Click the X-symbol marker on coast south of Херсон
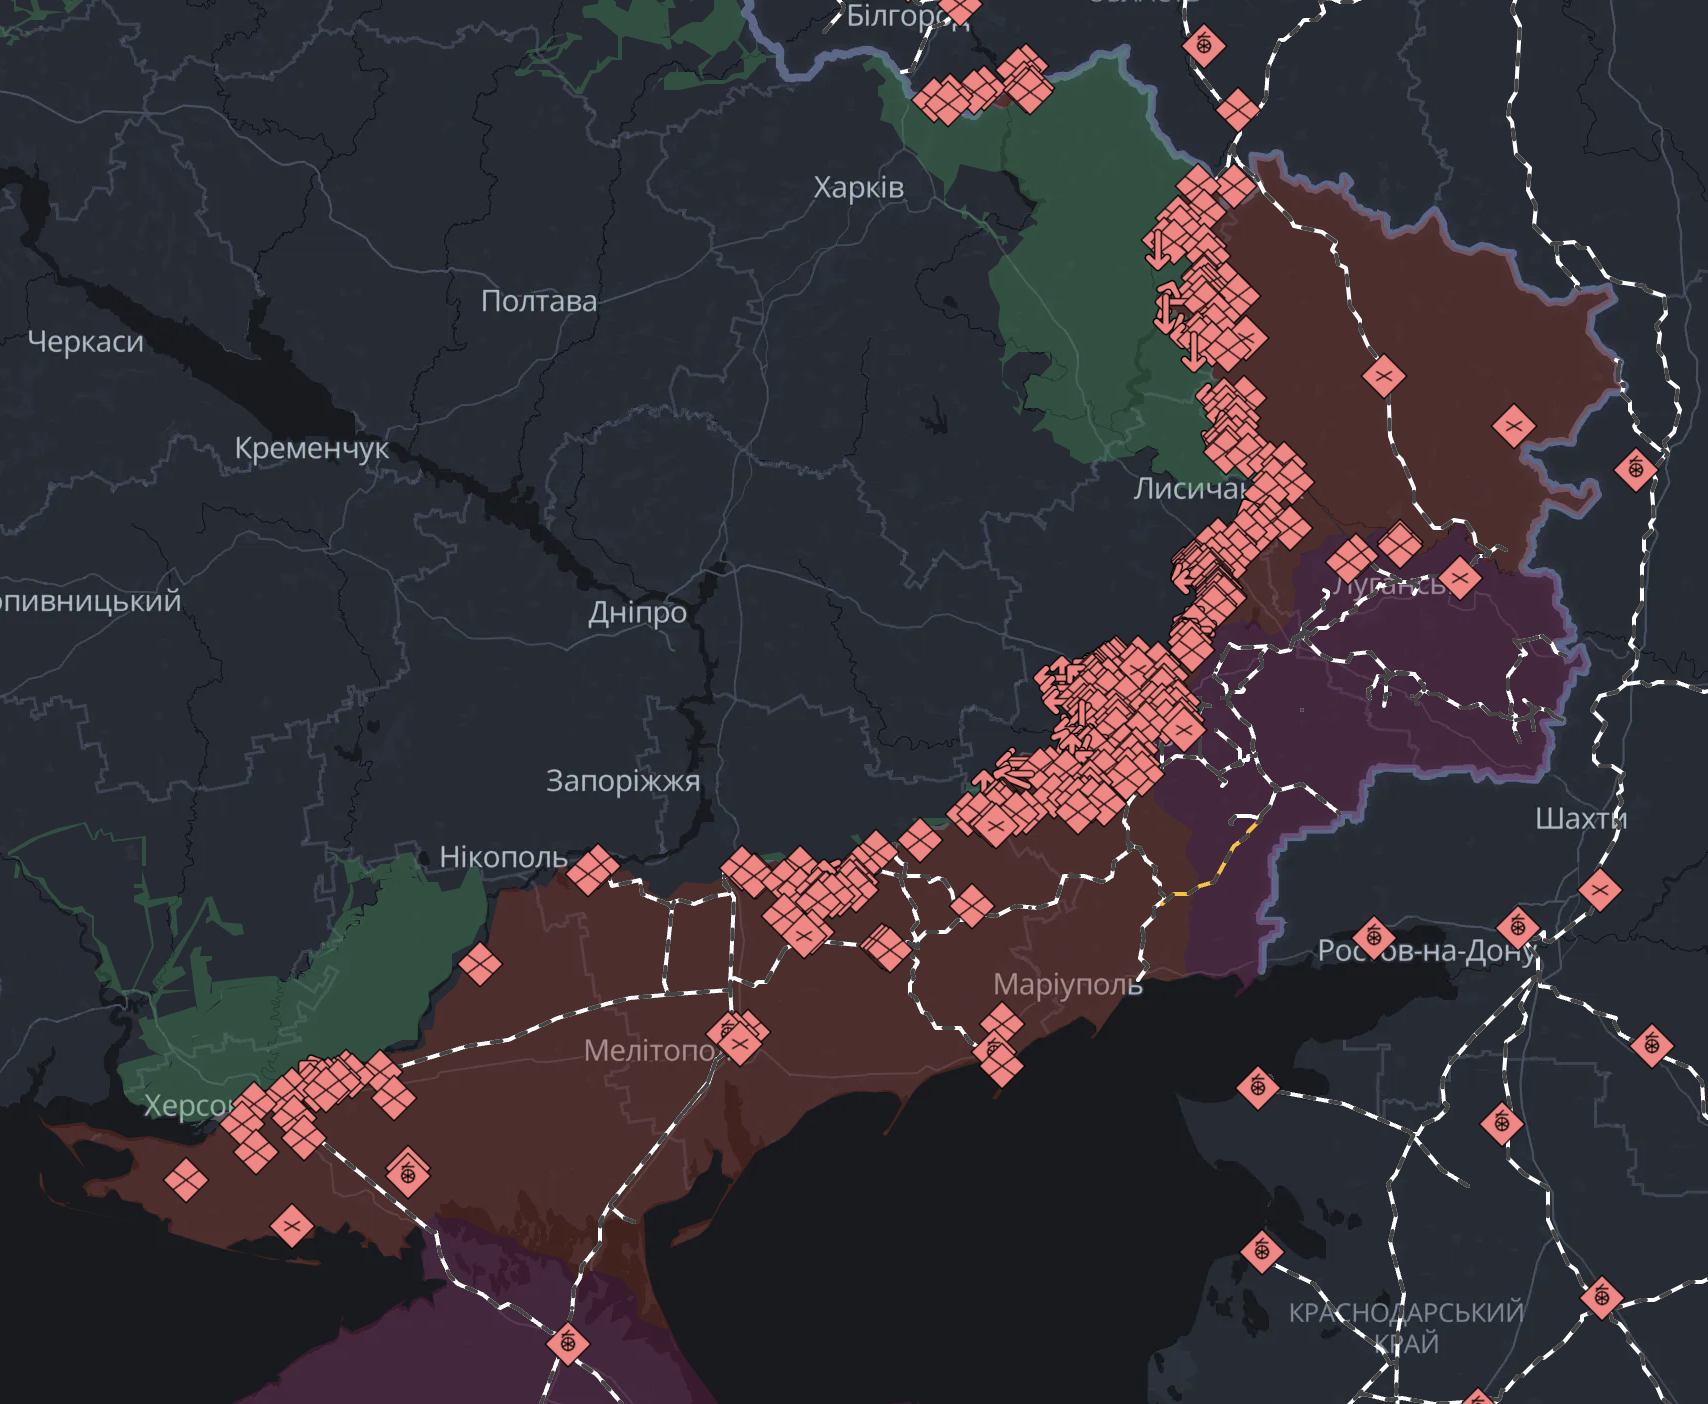 (x=291, y=1225)
